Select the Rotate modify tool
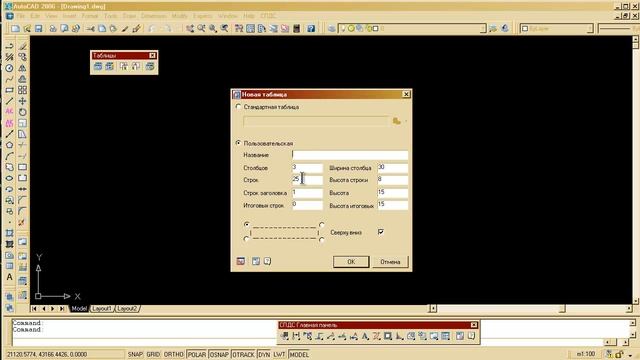The image size is (640, 360). tap(22, 112)
